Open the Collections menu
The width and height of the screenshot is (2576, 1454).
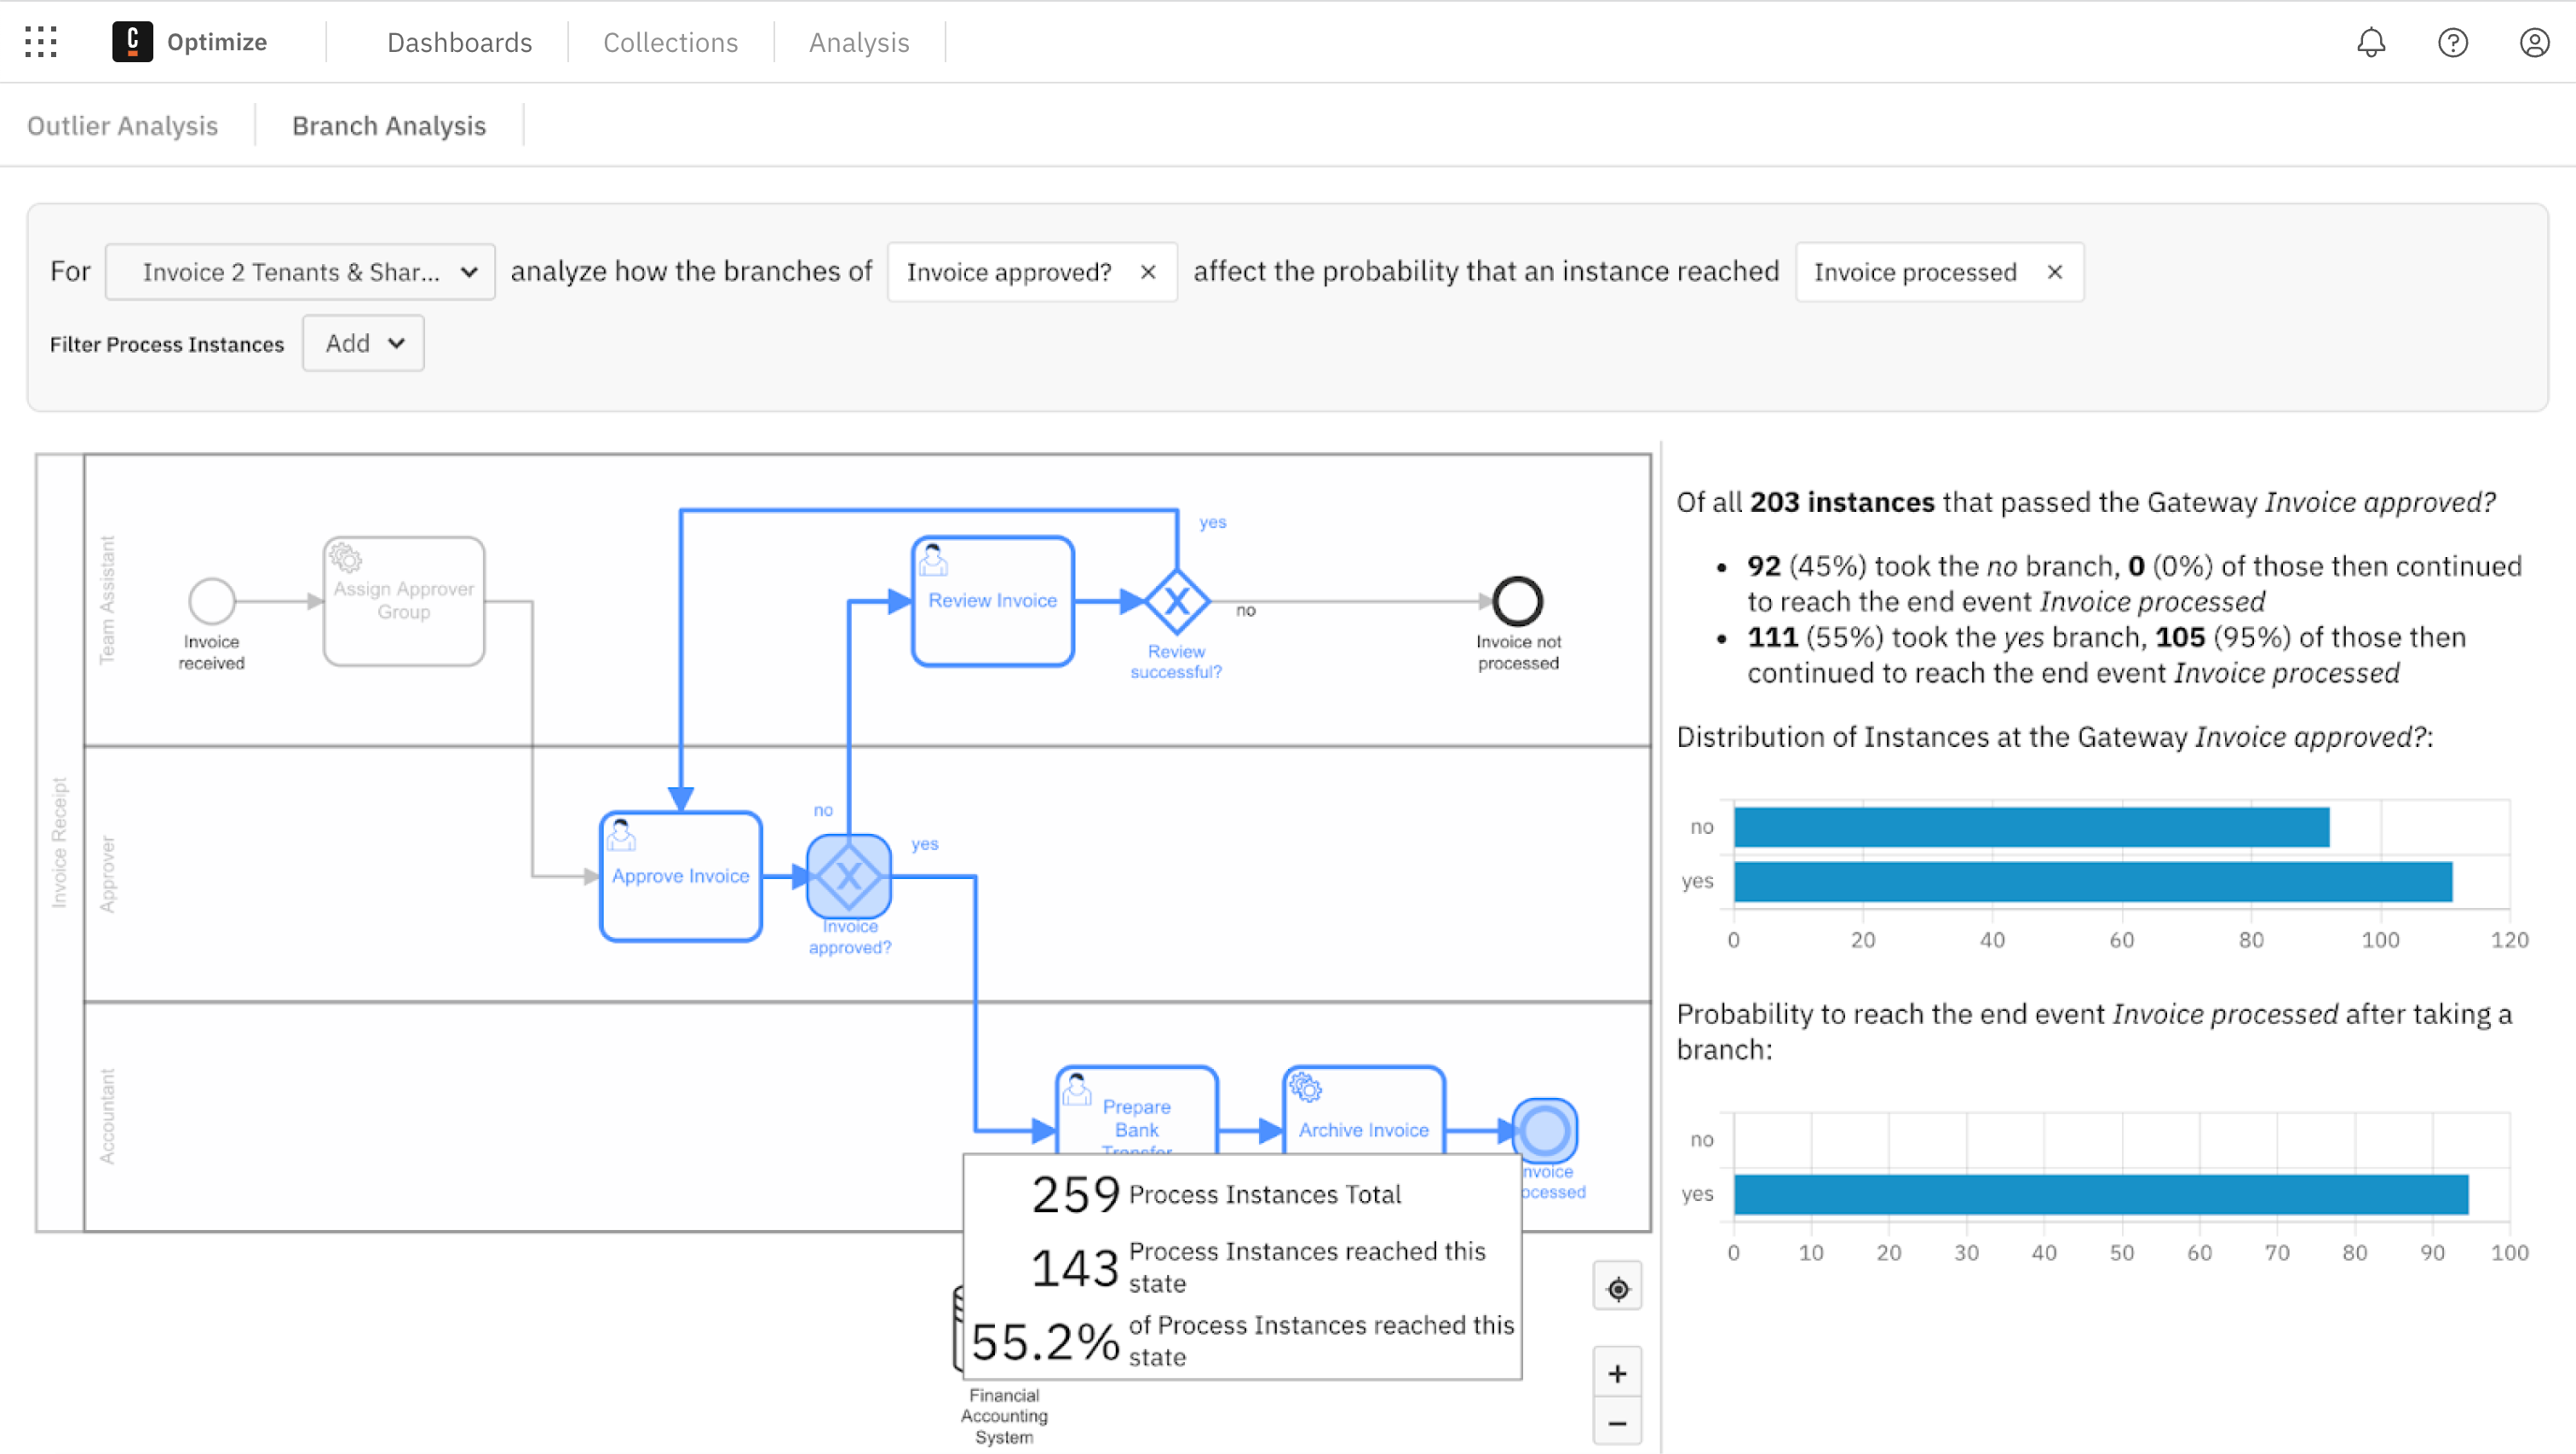click(670, 42)
